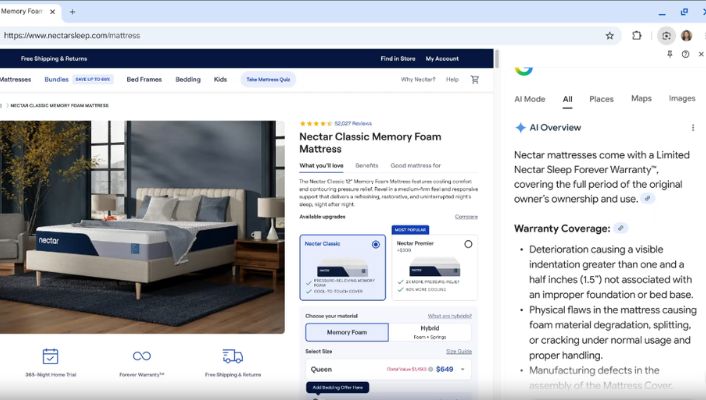This screenshot has width=706, height=400.
Task: Open the Chrome profile avatar
Action: pos(686,35)
